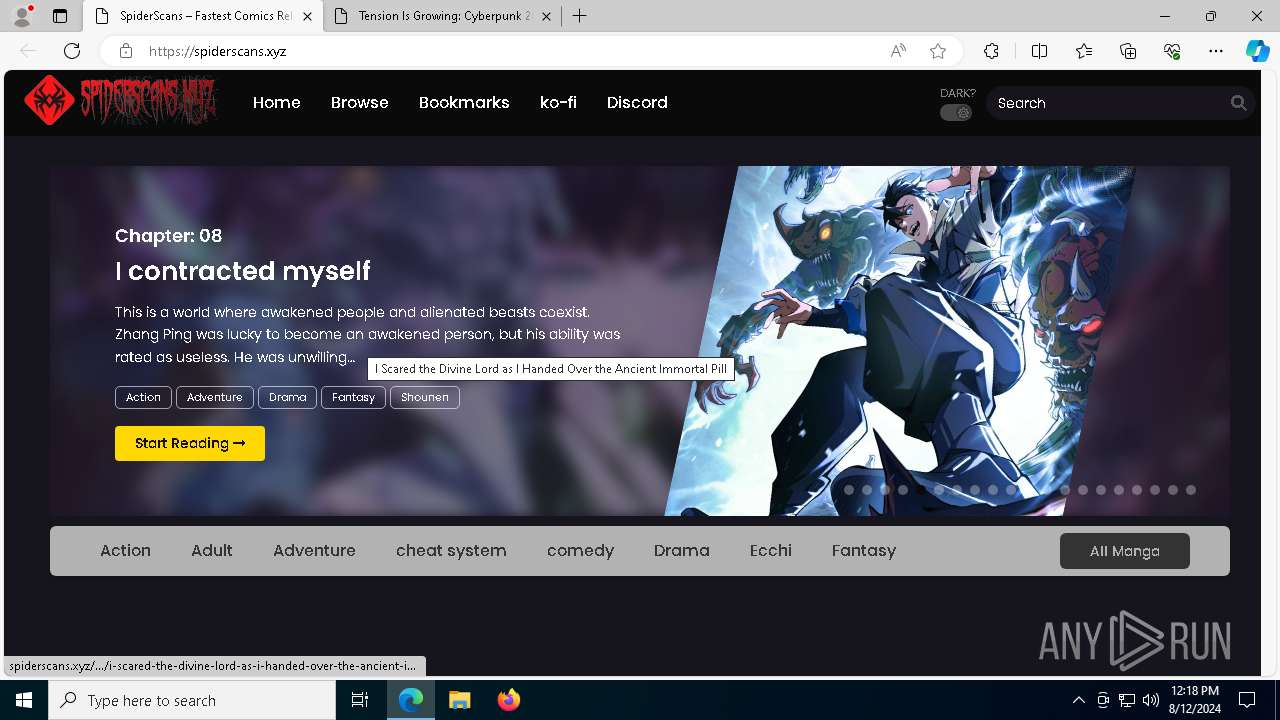The width and height of the screenshot is (1280, 720).
Task: Close the Tension Is Growing Cyberpunk tab
Action: (546, 16)
